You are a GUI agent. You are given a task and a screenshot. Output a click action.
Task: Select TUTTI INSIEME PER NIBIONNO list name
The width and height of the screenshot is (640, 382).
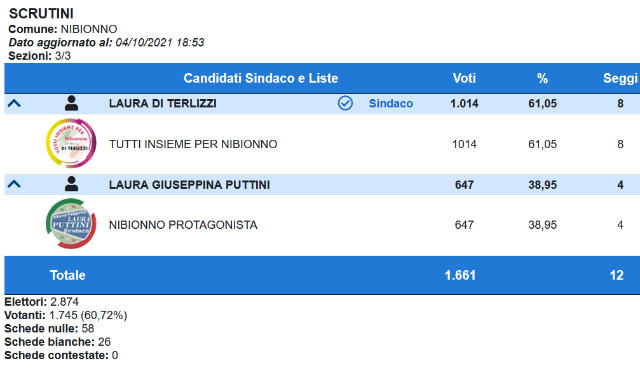coord(193,144)
